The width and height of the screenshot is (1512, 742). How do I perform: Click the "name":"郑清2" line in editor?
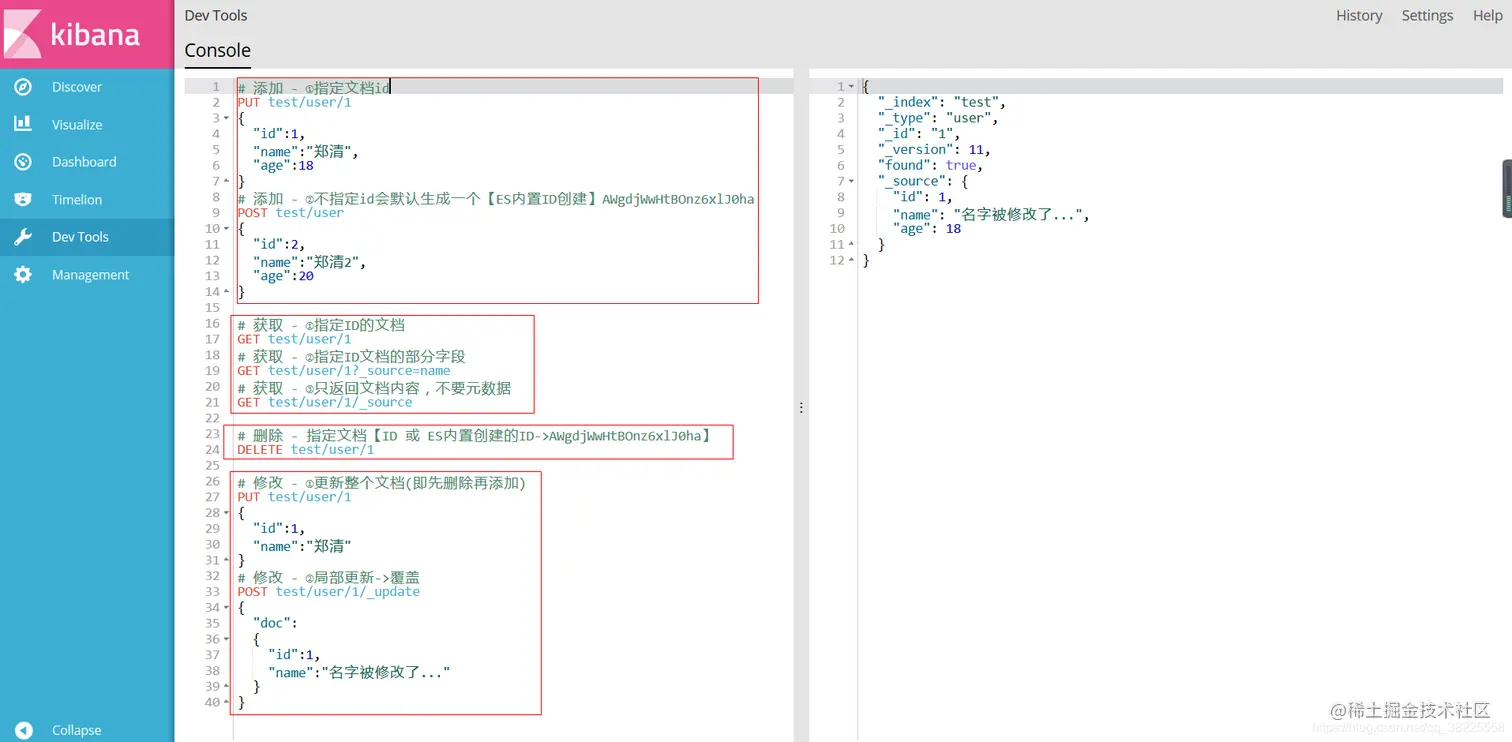pos(310,261)
